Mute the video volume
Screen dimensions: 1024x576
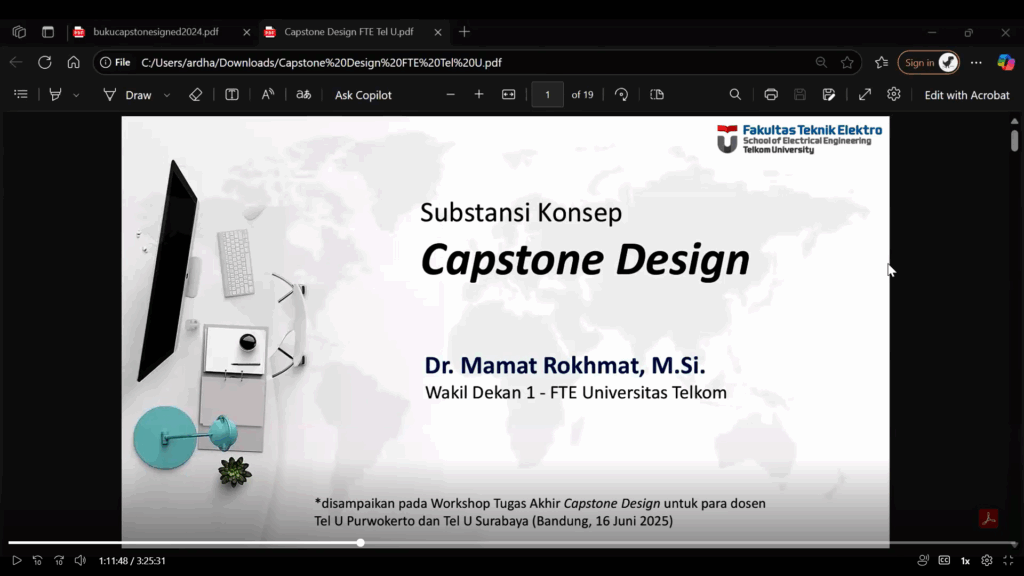pos(80,561)
